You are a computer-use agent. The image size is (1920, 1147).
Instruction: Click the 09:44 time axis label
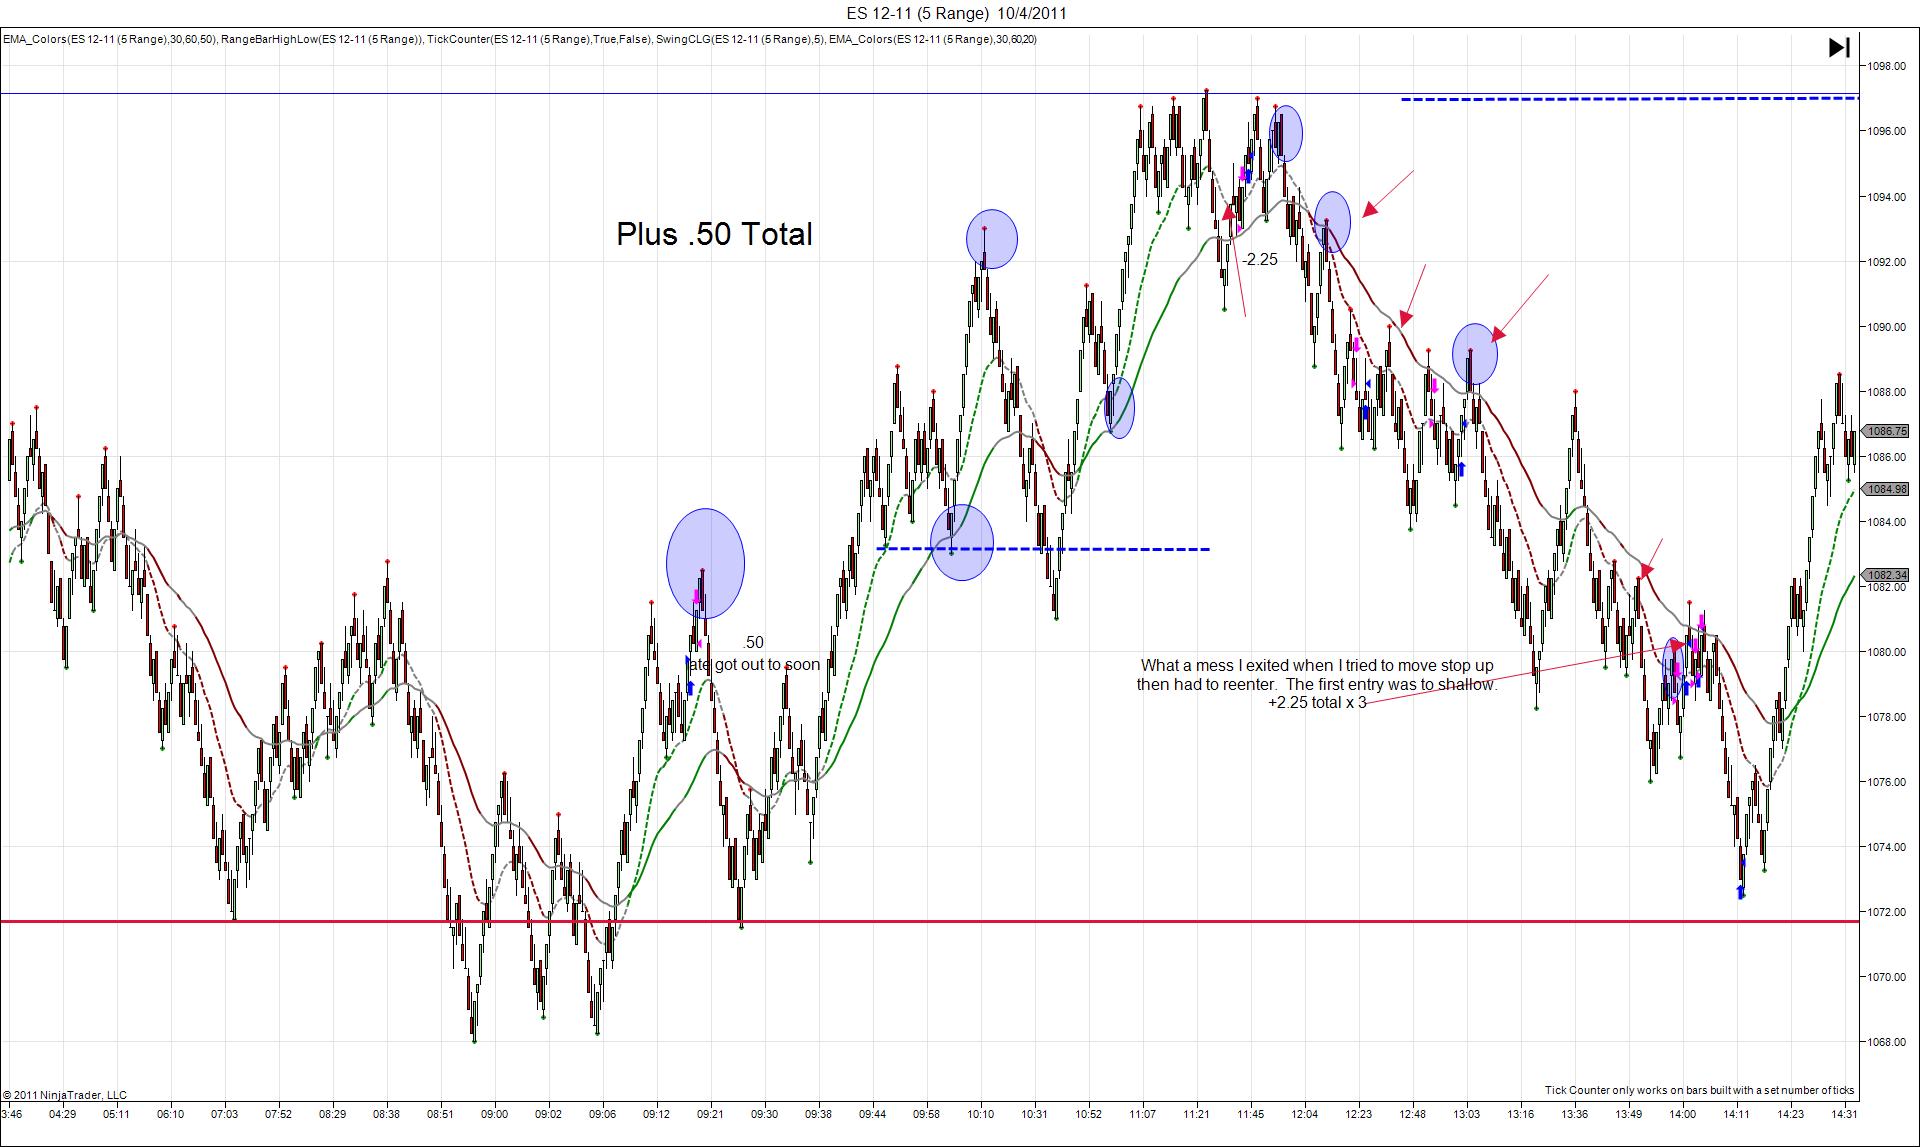tap(872, 1114)
